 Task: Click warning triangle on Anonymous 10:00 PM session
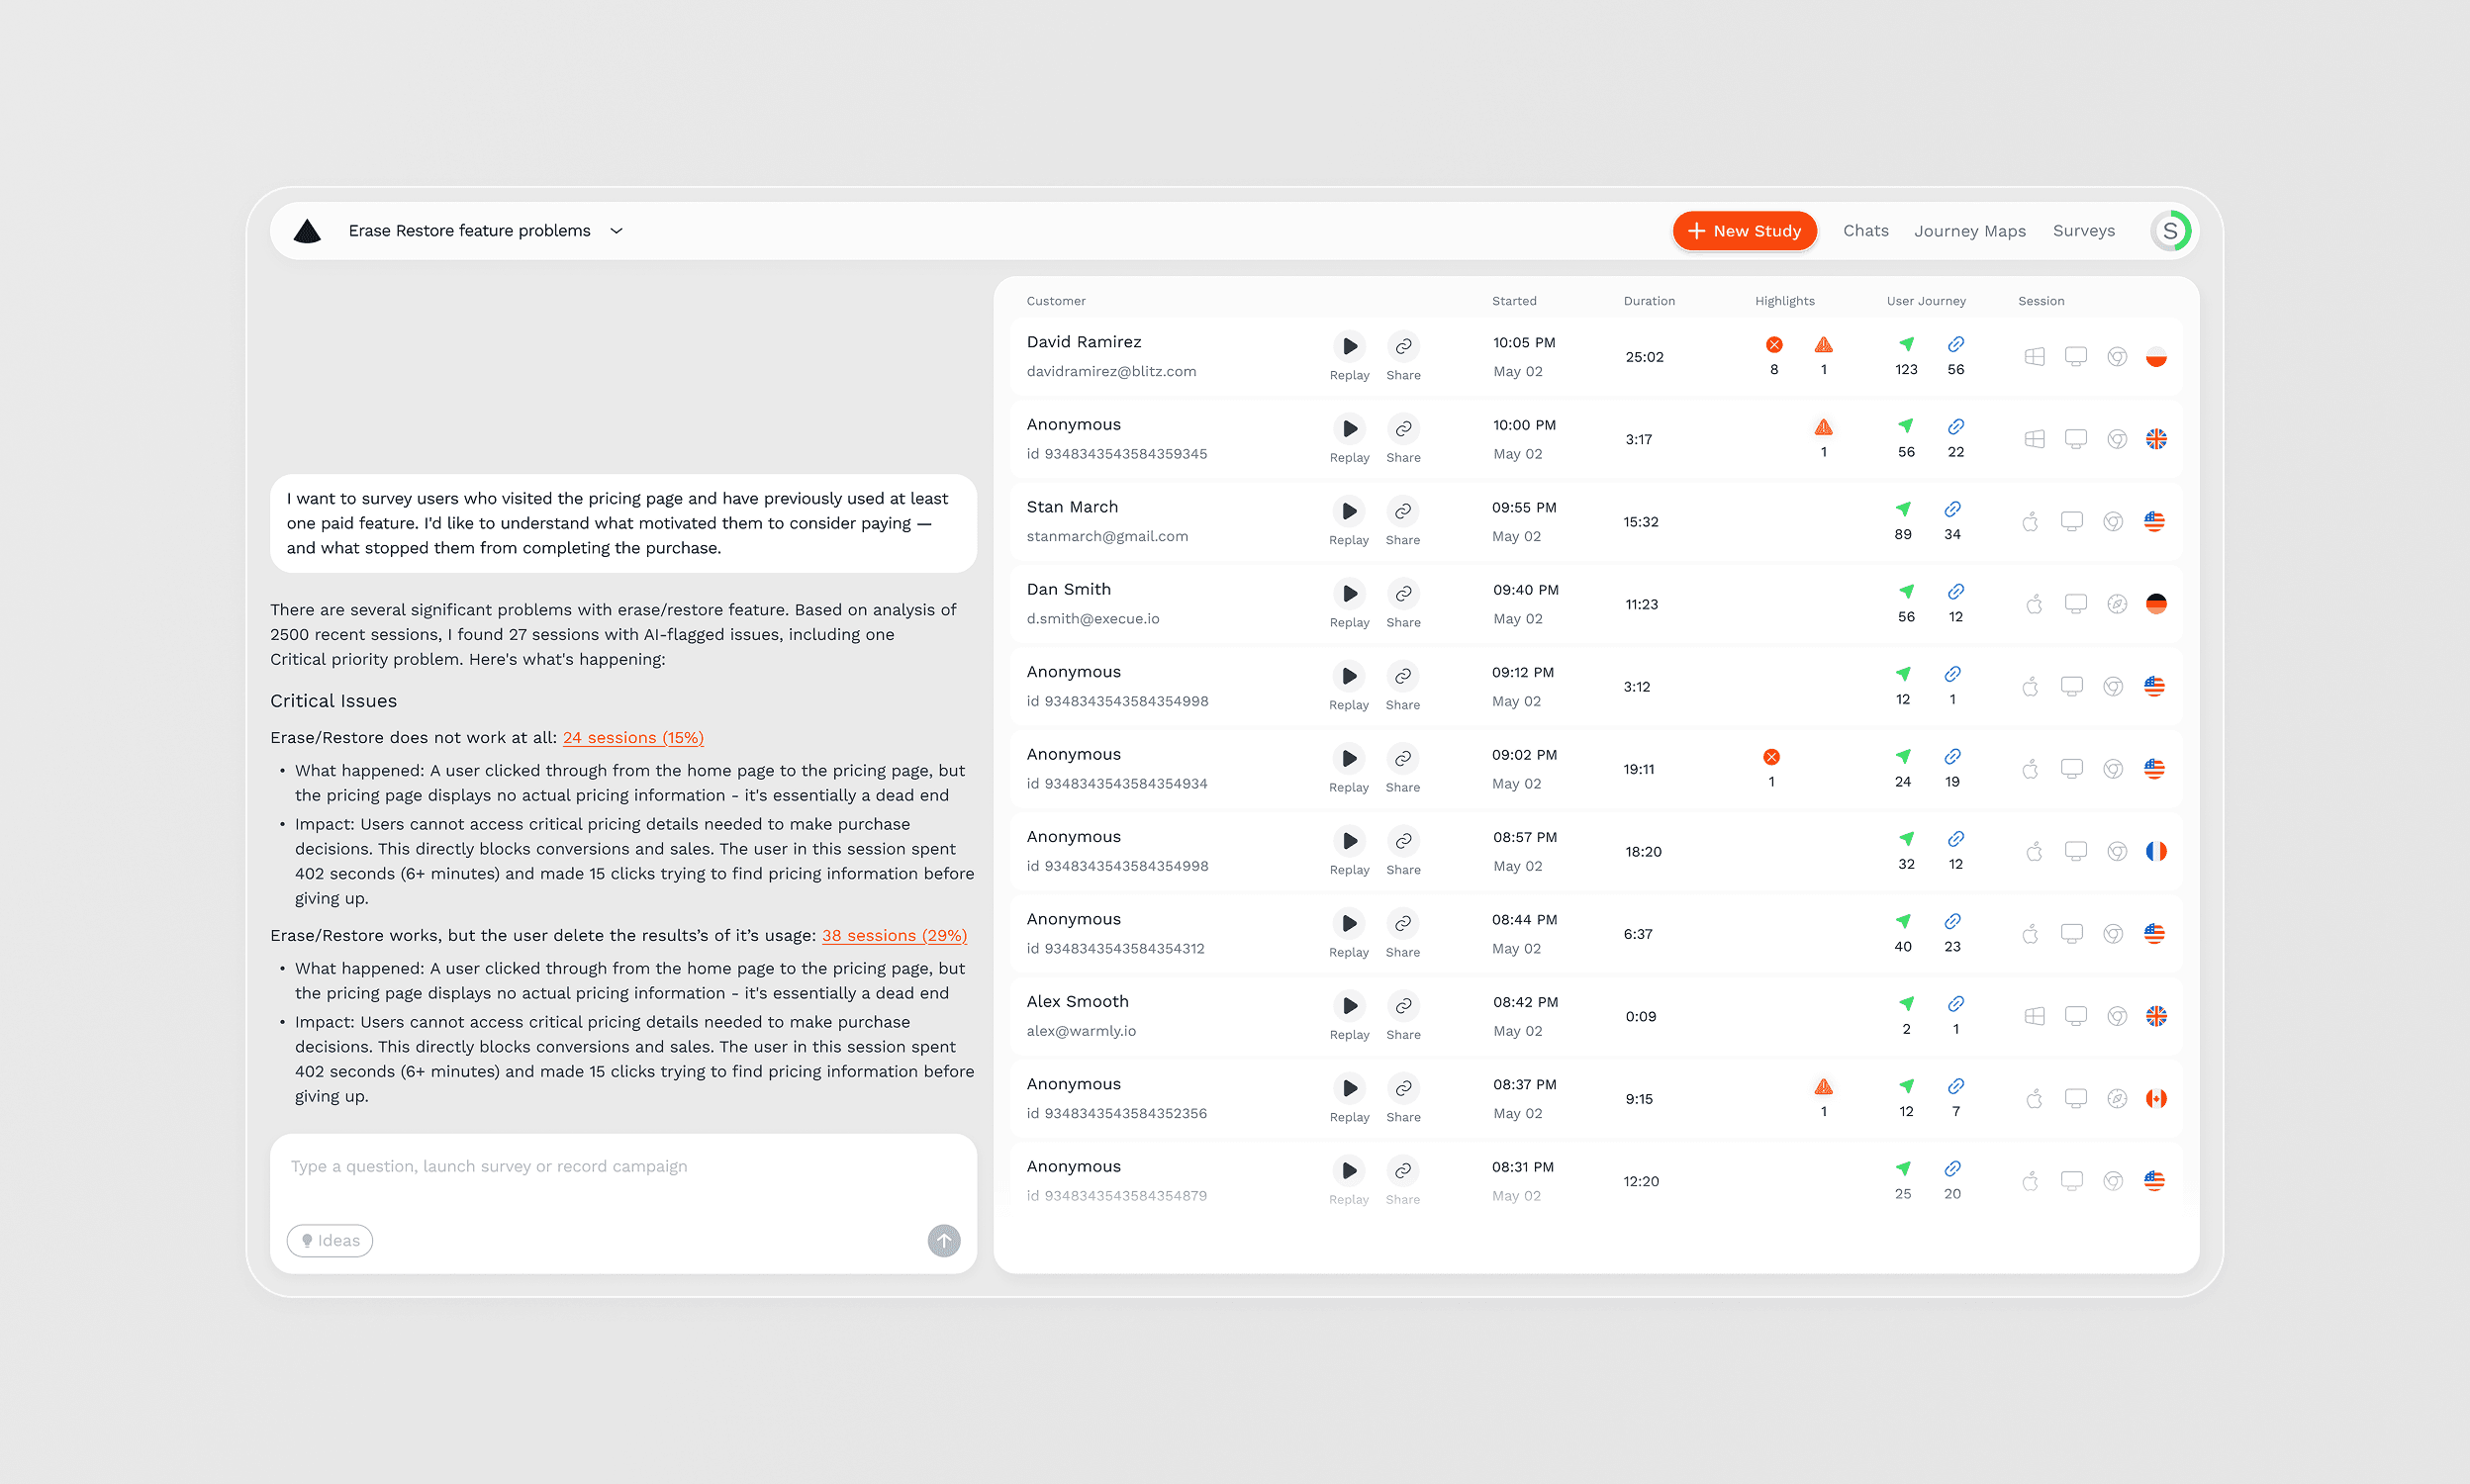[x=1823, y=427]
